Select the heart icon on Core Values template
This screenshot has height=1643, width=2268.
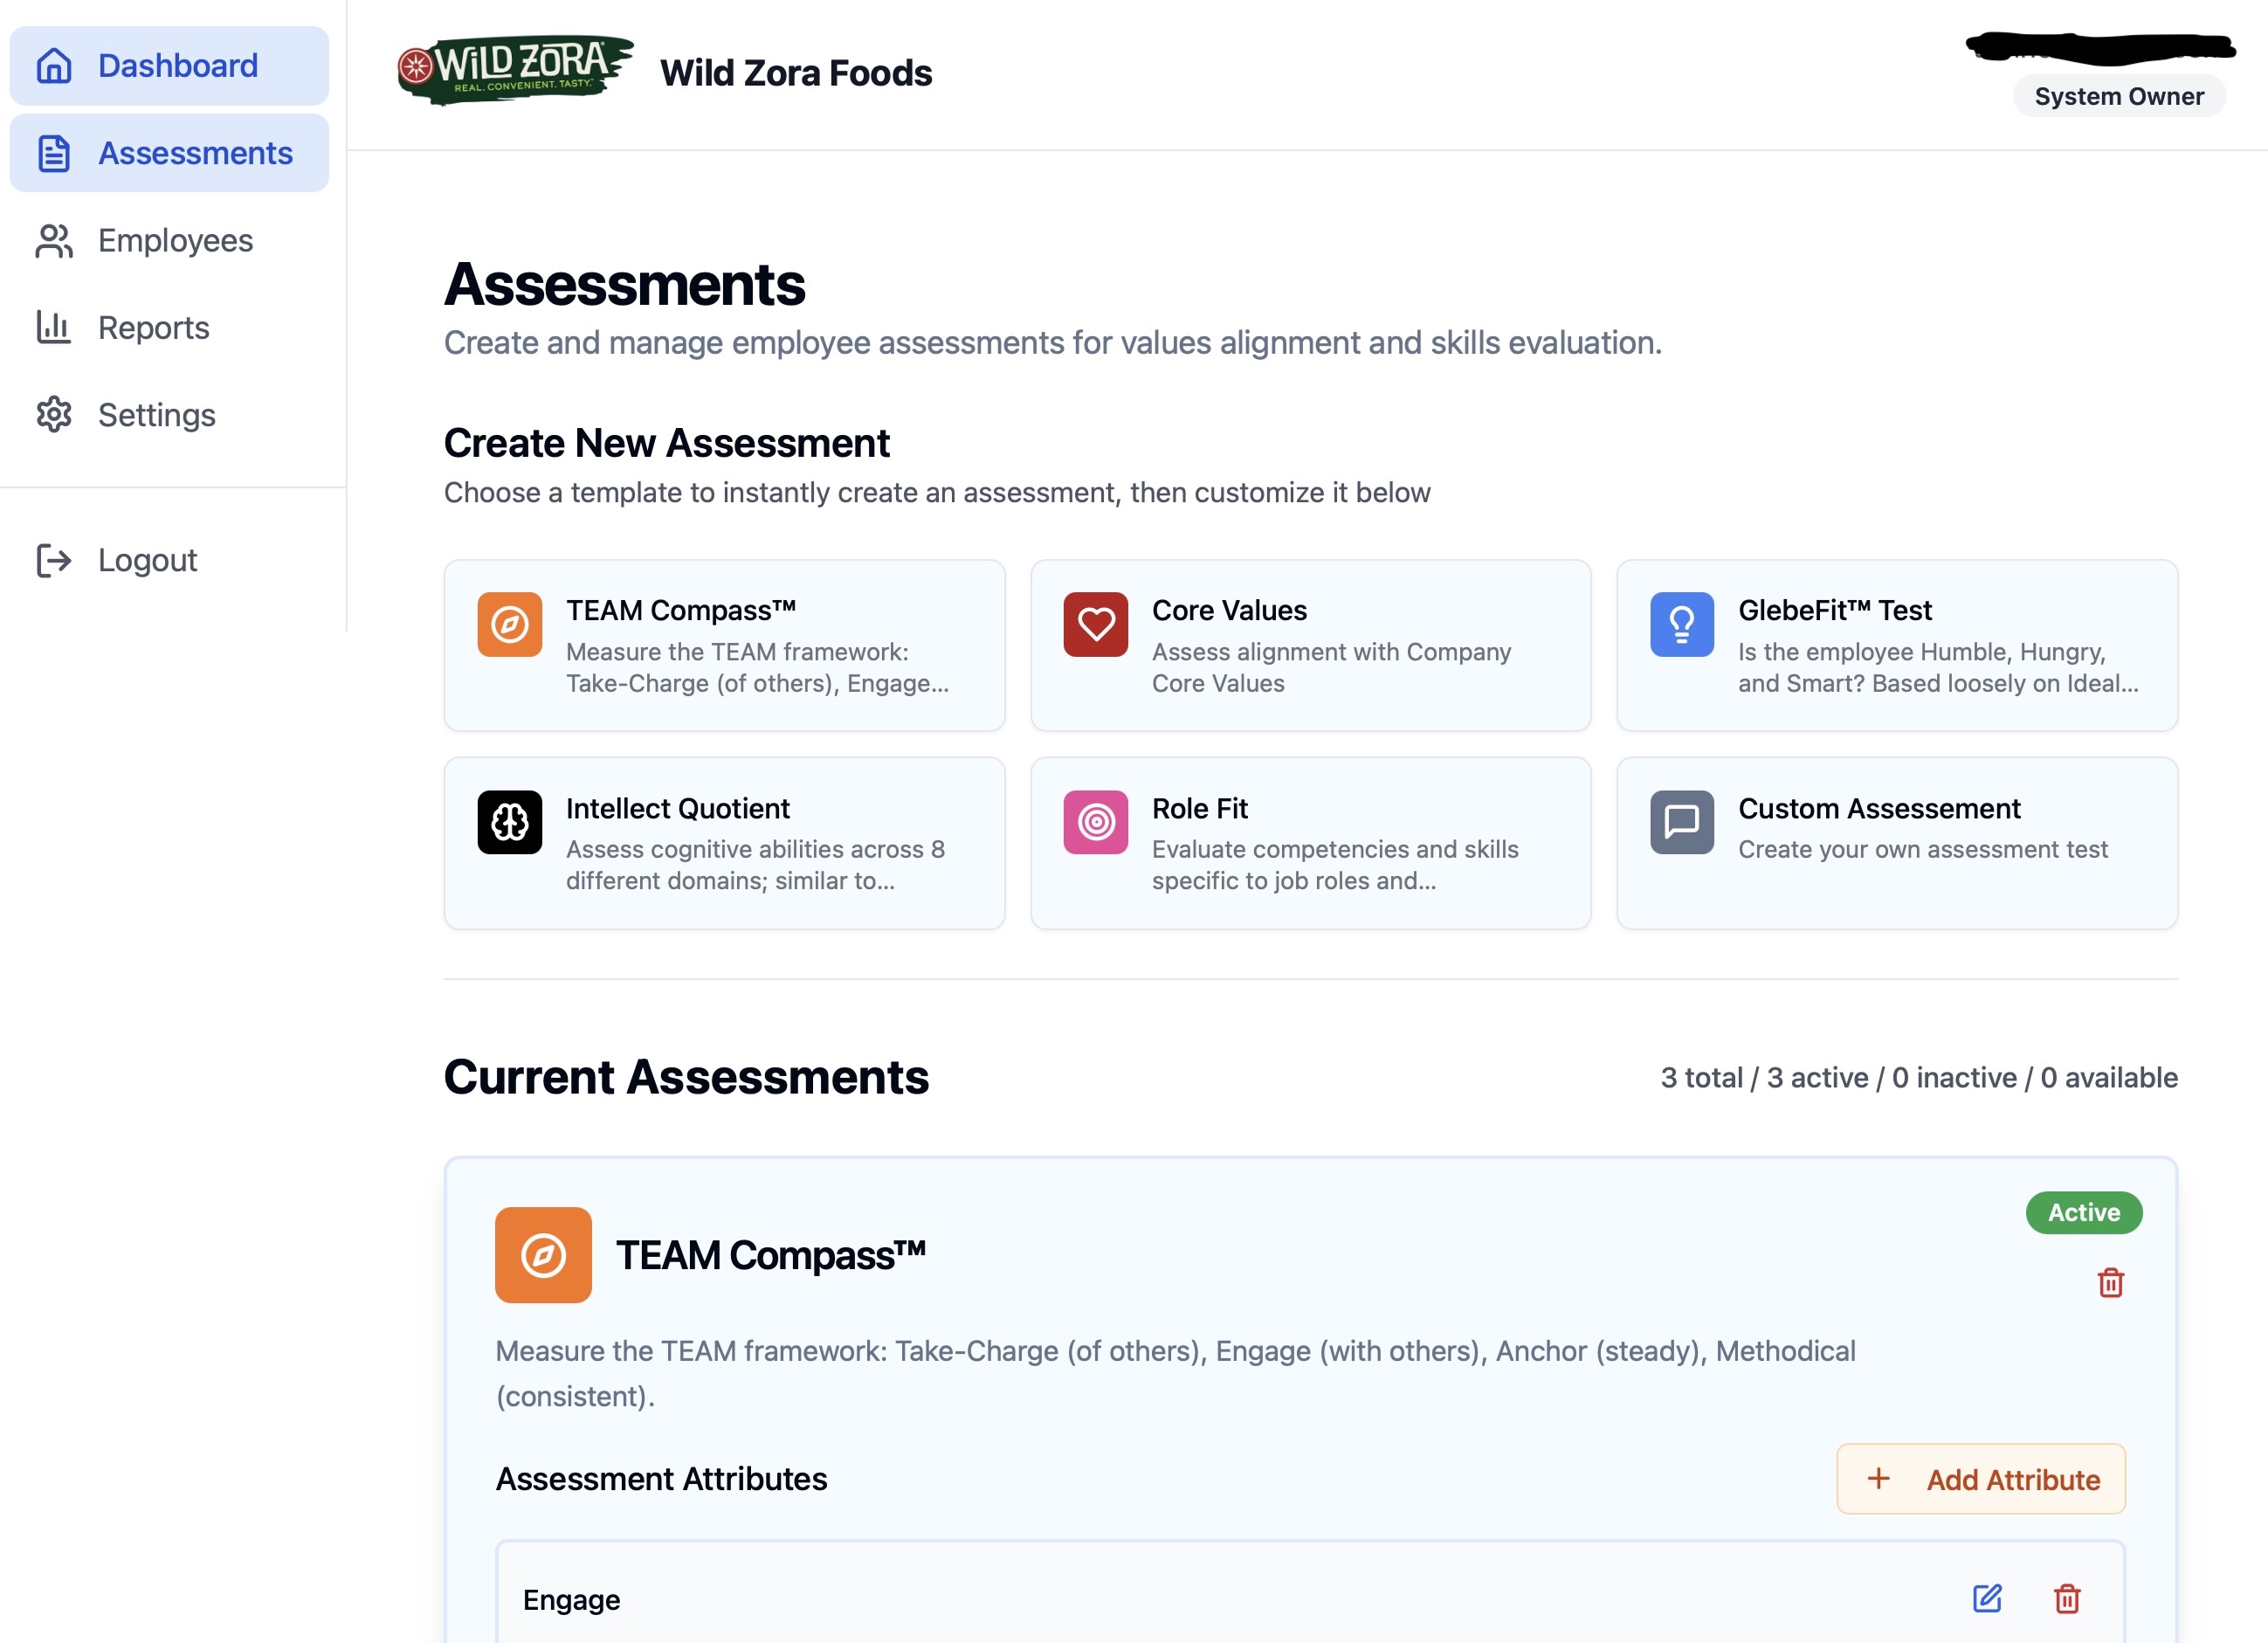(x=1096, y=622)
